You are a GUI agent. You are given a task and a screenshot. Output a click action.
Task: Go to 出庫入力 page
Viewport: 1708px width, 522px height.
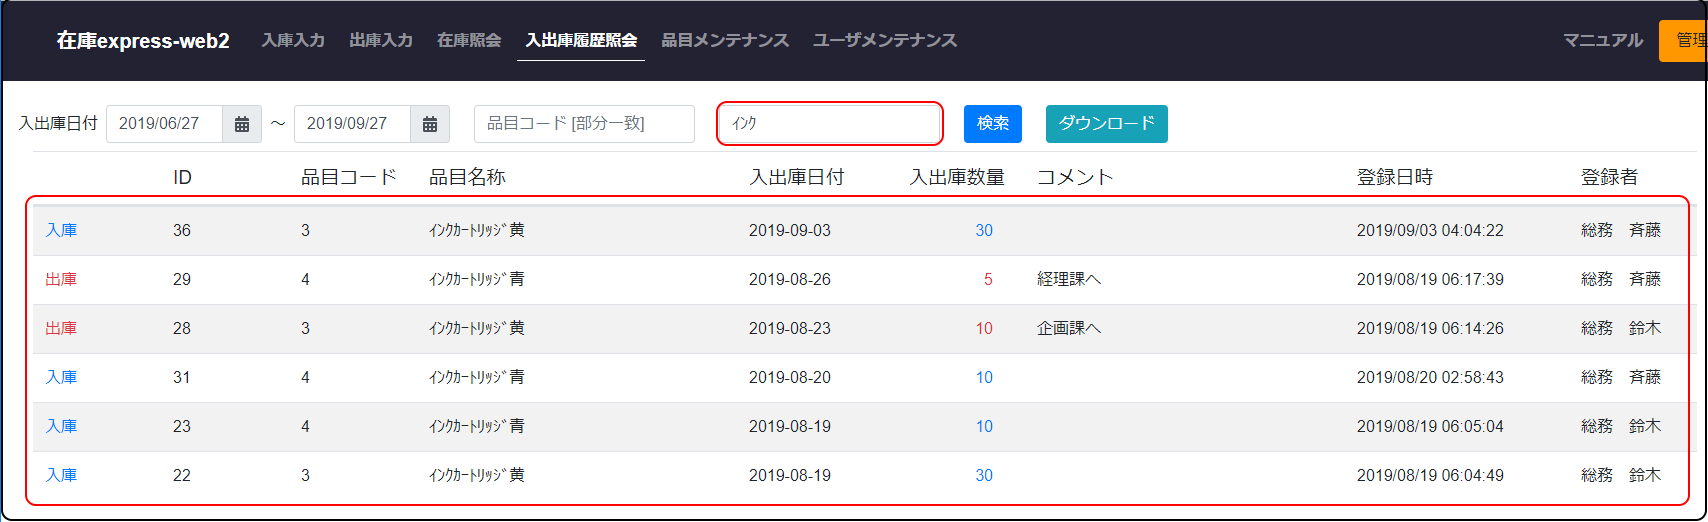[381, 41]
